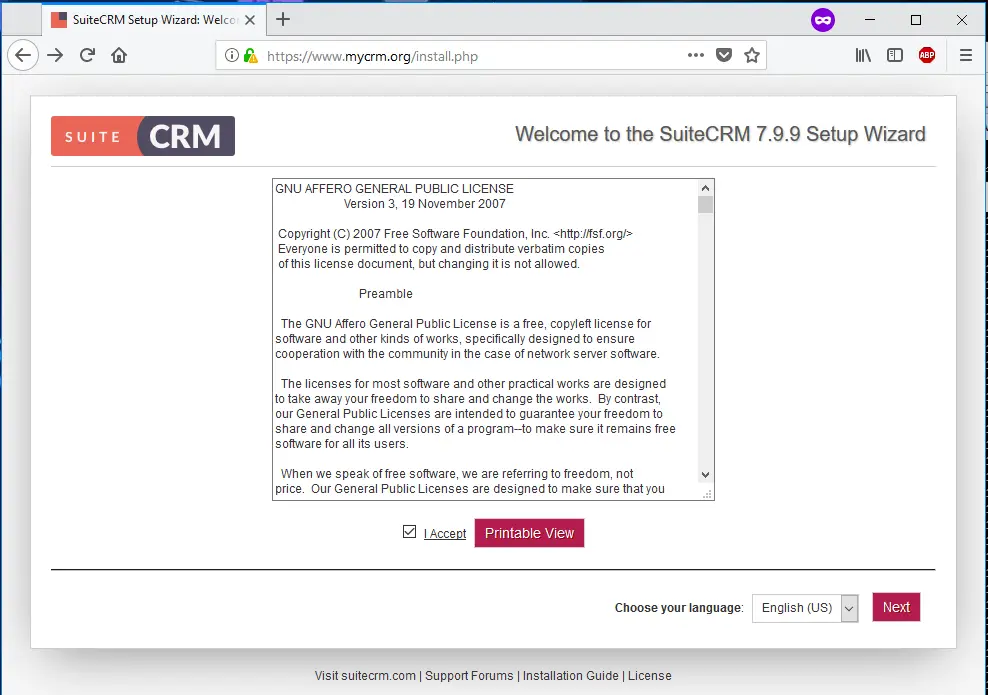988x695 pixels.
Task: Click the Welcome to the SuiteCRM 7.9.9 Setup Wizard title
Action: pos(720,134)
